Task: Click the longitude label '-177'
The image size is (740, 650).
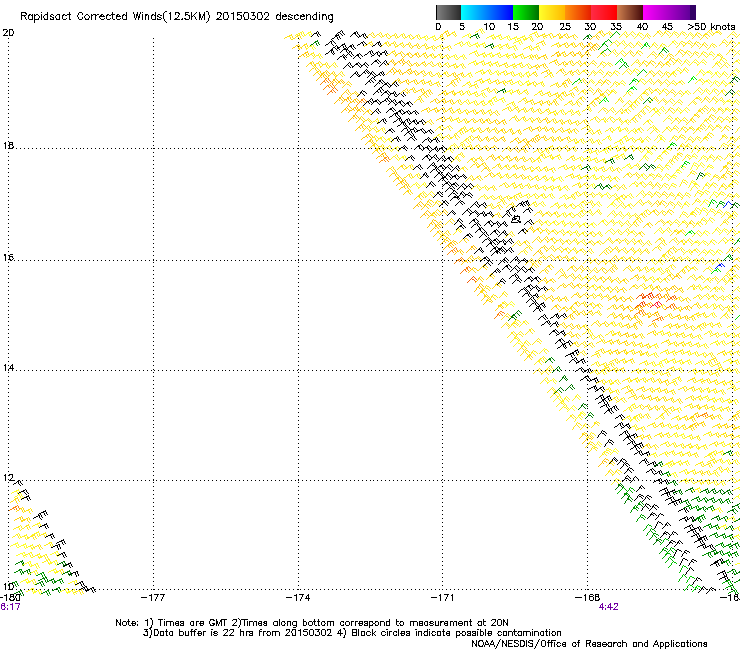Action: 153,598
